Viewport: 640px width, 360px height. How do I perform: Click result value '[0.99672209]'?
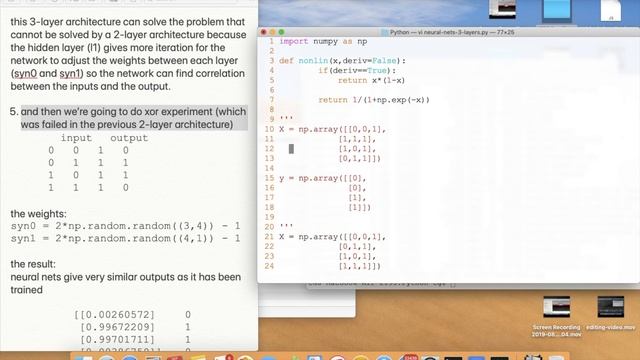click(118, 327)
